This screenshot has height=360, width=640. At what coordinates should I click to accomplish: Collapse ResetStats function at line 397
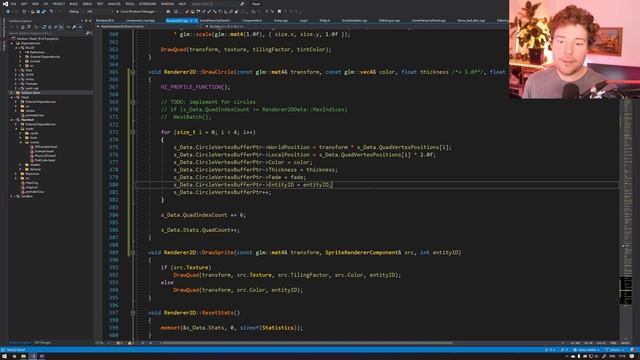coord(133,313)
